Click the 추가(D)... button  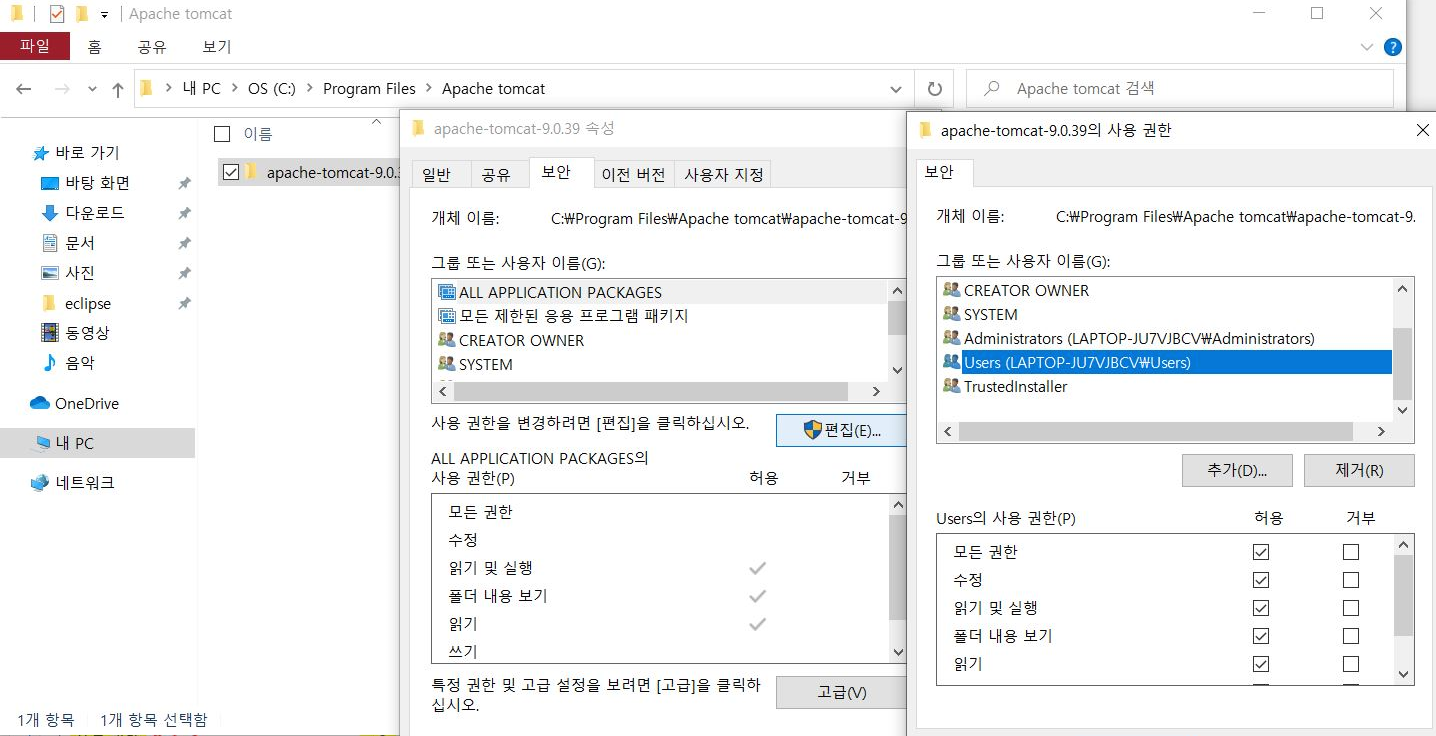click(x=1237, y=470)
